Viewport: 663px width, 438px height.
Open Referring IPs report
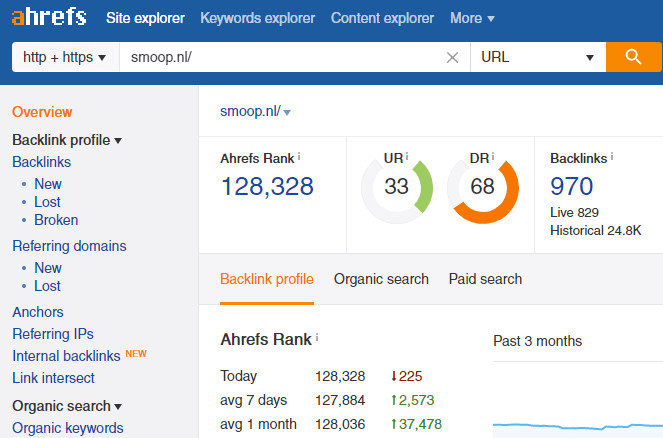[53, 334]
